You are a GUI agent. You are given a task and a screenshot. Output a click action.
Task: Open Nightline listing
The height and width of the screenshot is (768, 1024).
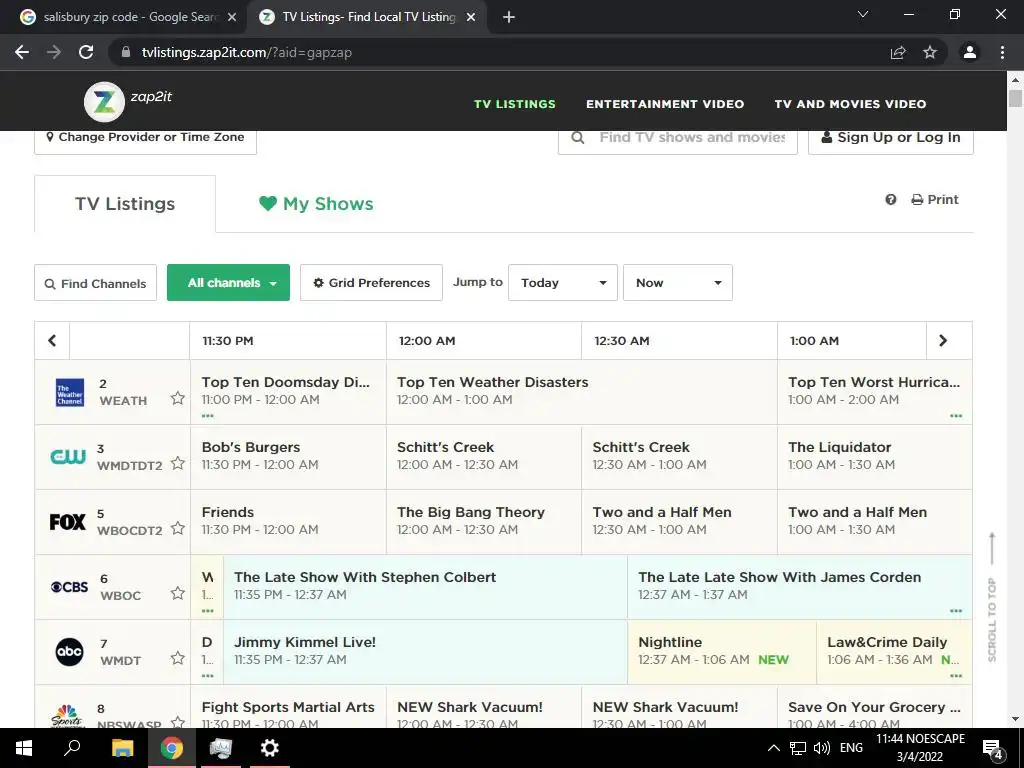[722, 651]
